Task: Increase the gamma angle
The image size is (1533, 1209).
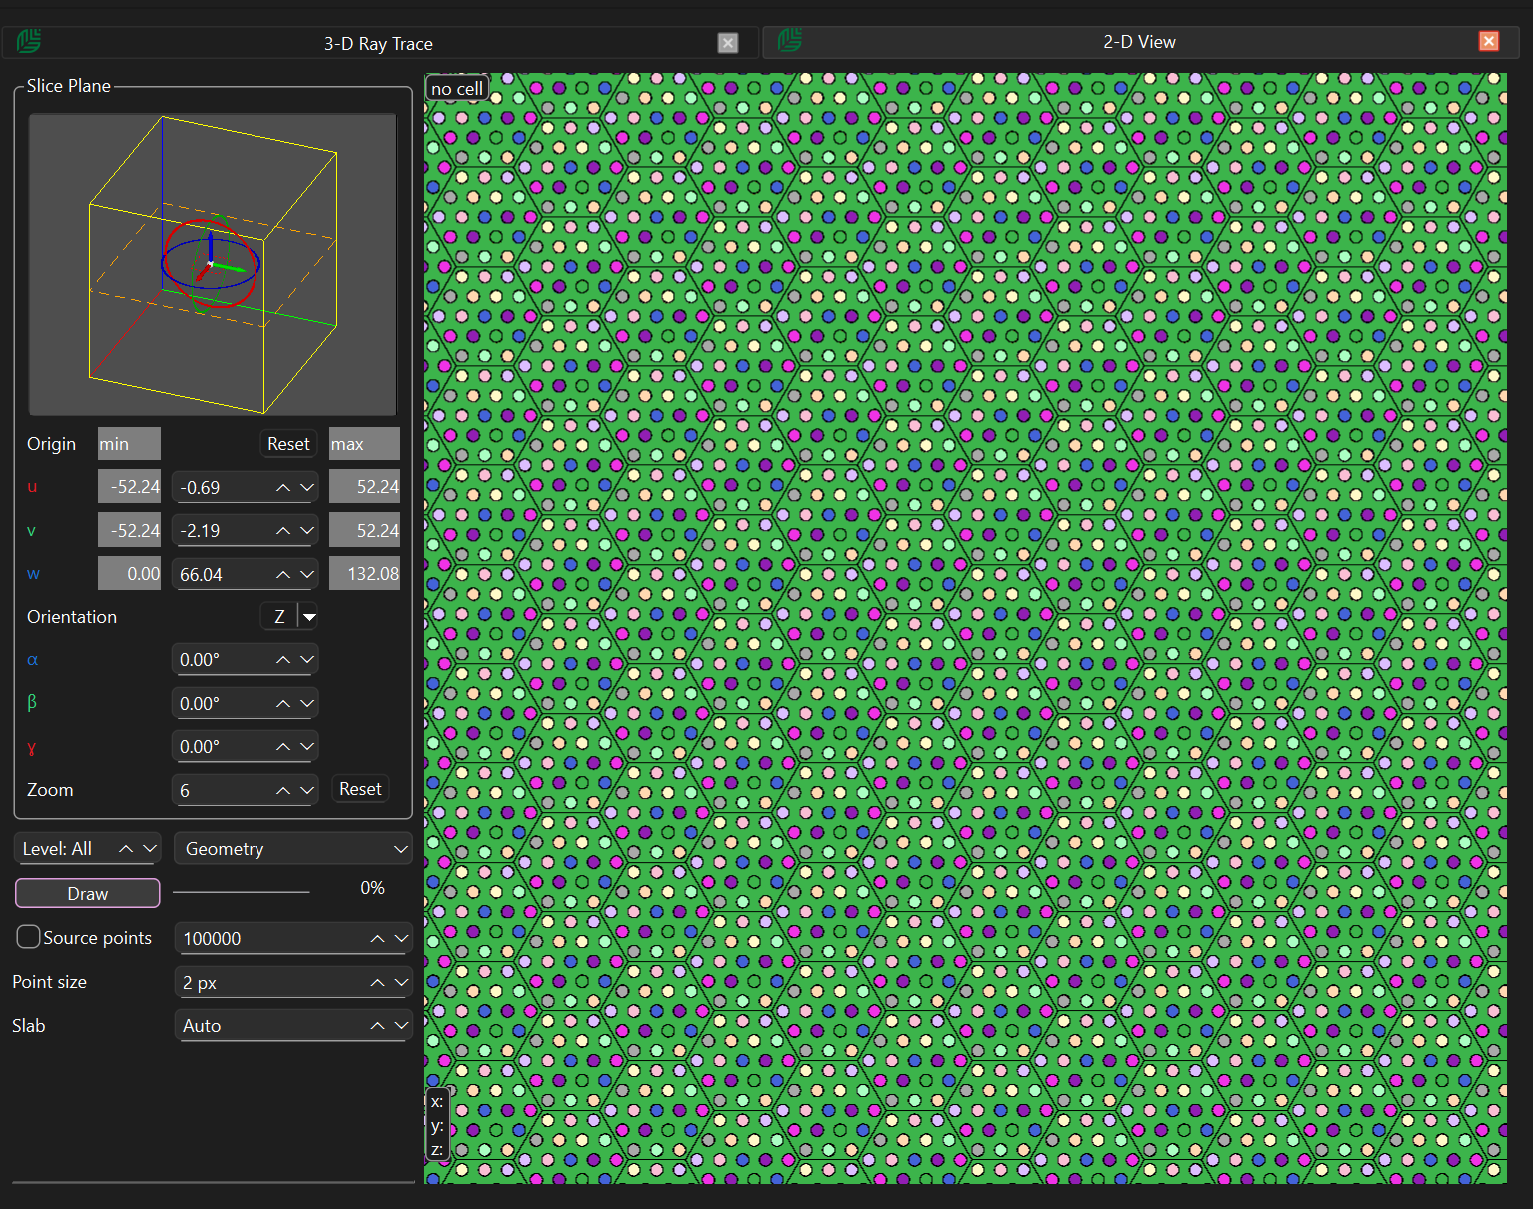Action: tap(283, 746)
